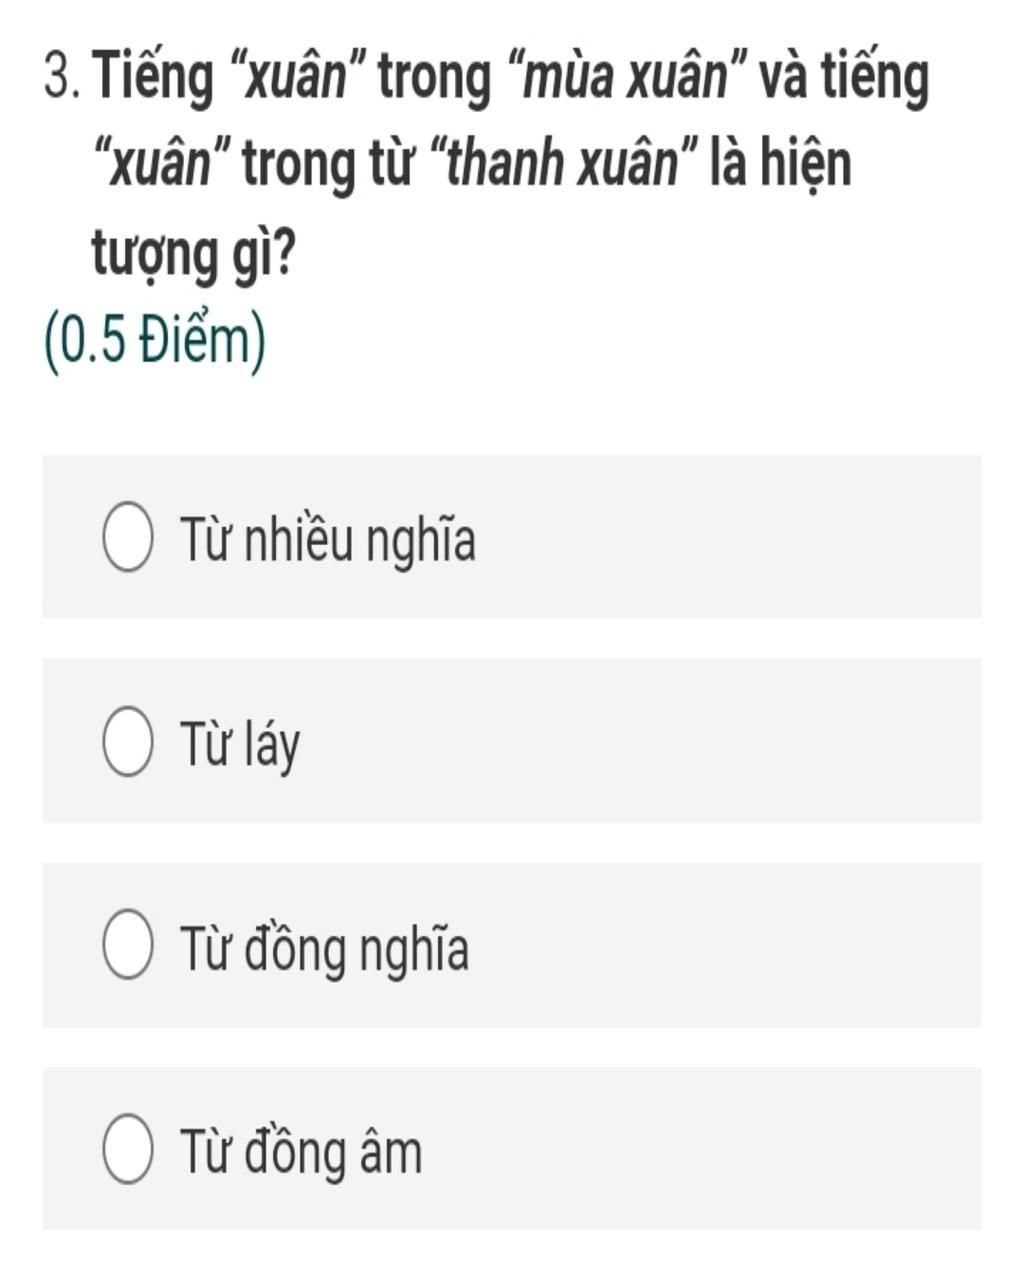The width and height of the screenshot is (1024, 1280).
Task: Click the words "là hiện" in the question
Action: click(x=781, y=167)
